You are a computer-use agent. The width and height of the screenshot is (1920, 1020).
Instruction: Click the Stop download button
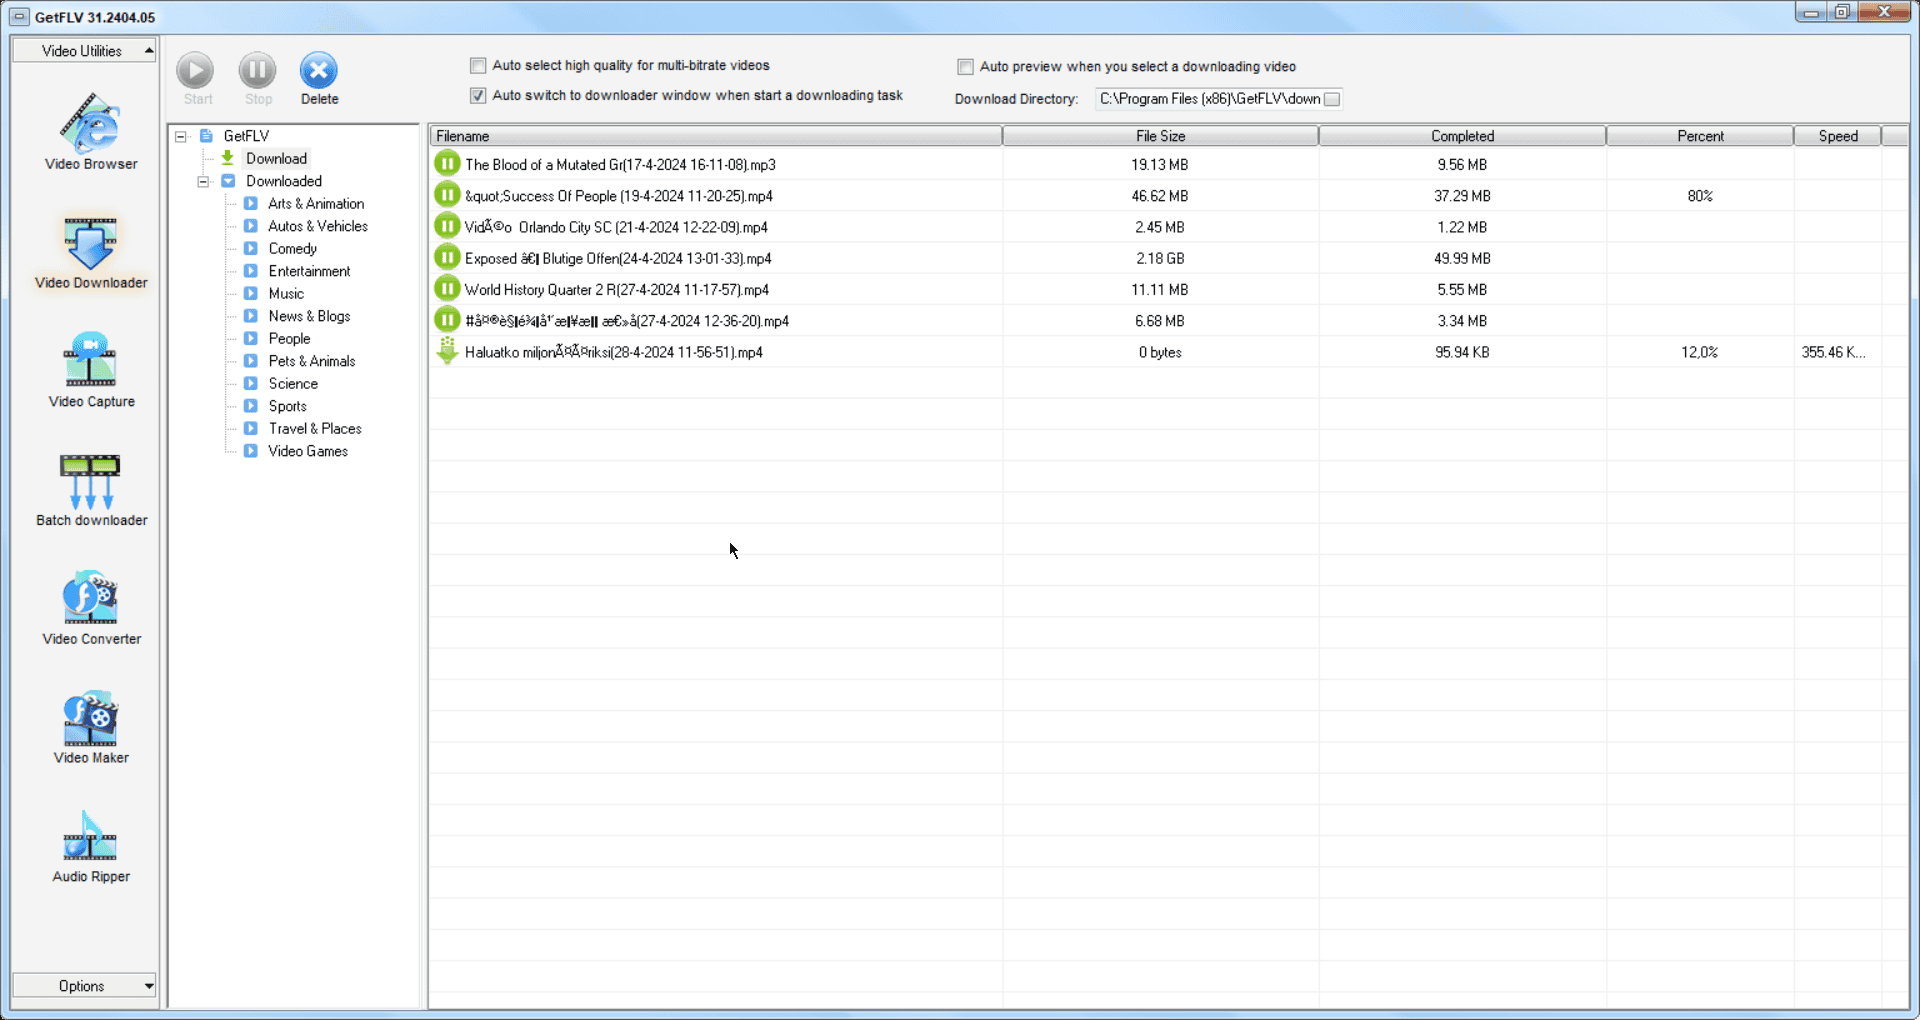258,79
